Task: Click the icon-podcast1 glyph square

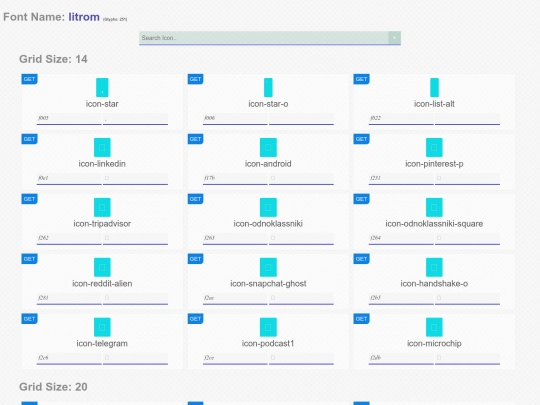Action: click(x=268, y=327)
